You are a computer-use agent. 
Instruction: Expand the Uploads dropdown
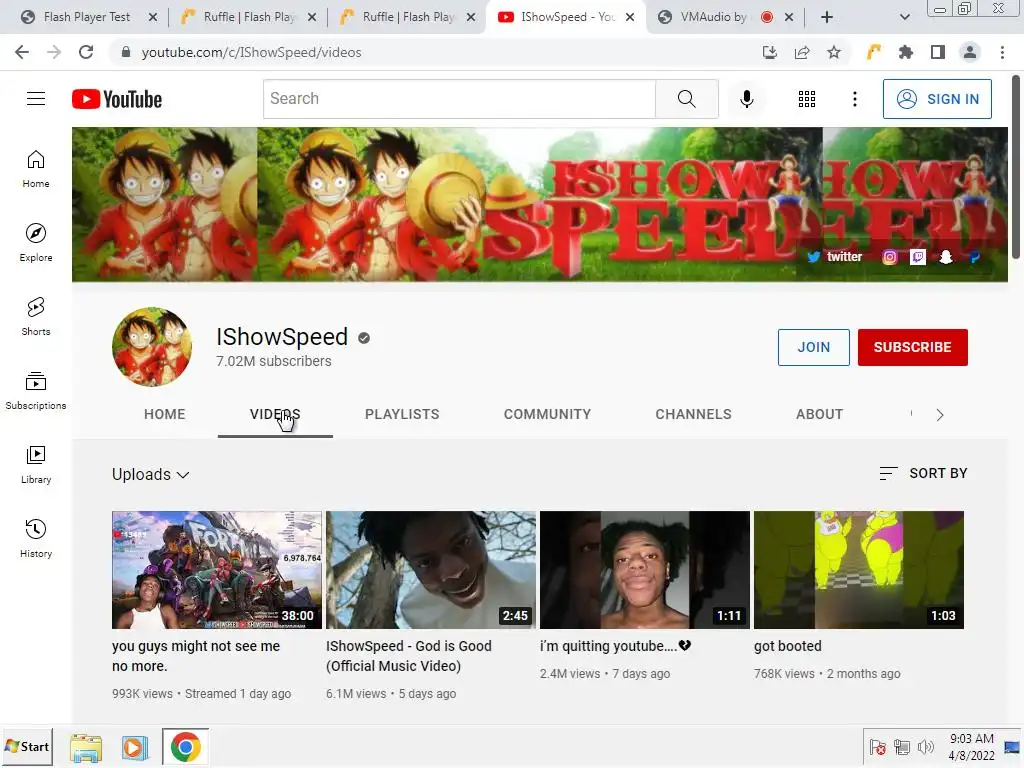(150, 474)
